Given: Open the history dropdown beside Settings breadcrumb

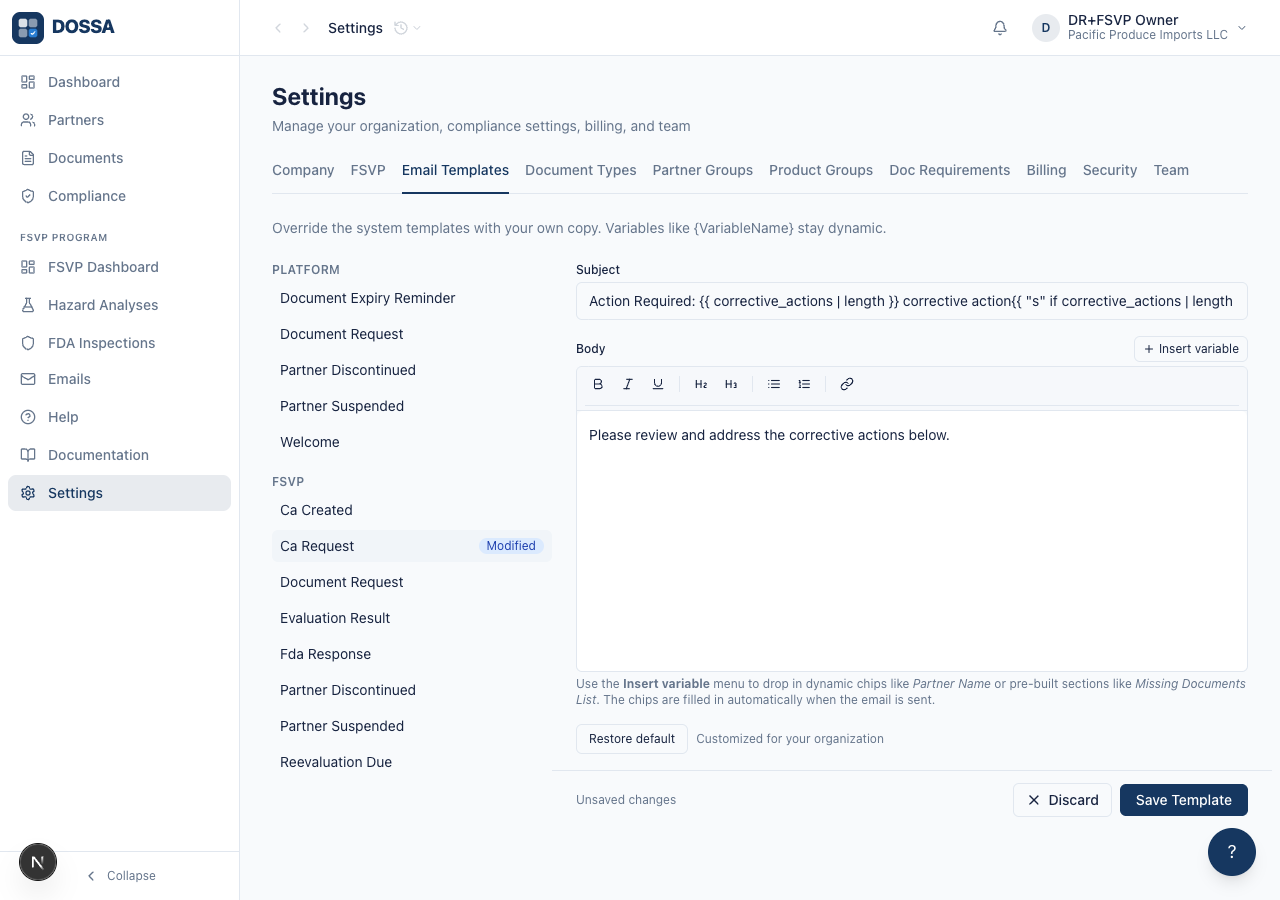Looking at the screenshot, I should (x=407, y=28).
